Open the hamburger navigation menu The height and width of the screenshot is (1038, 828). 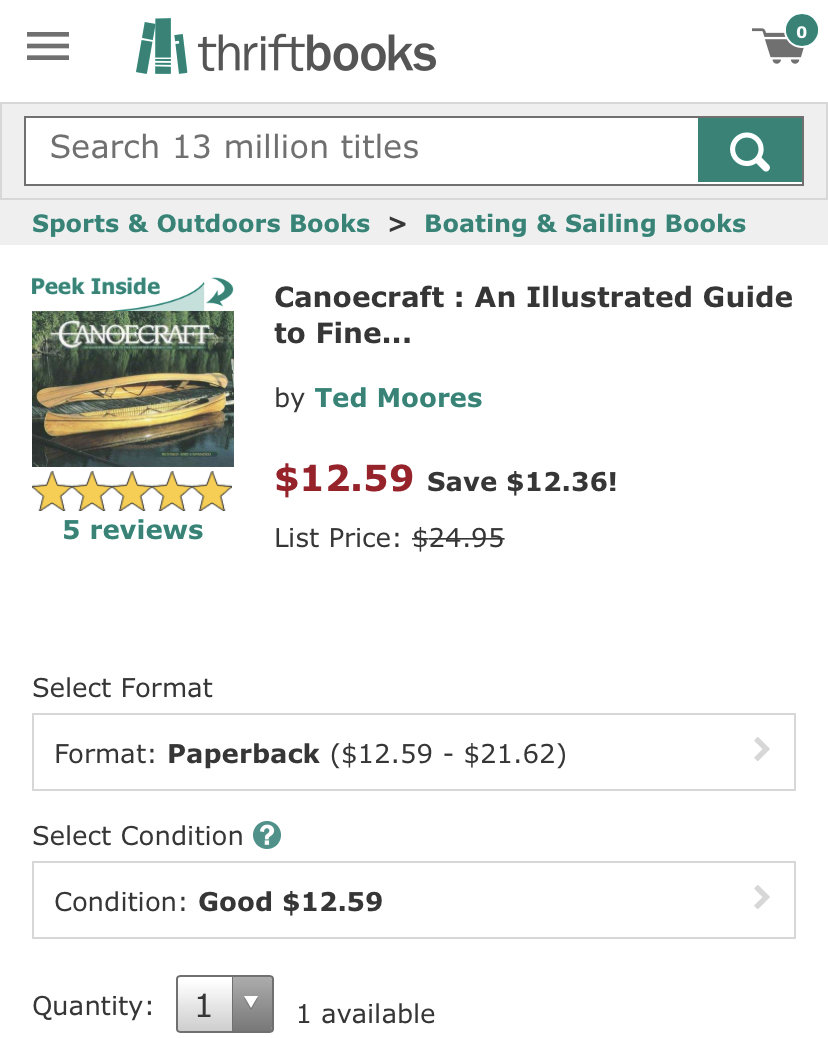pos(48,46)
